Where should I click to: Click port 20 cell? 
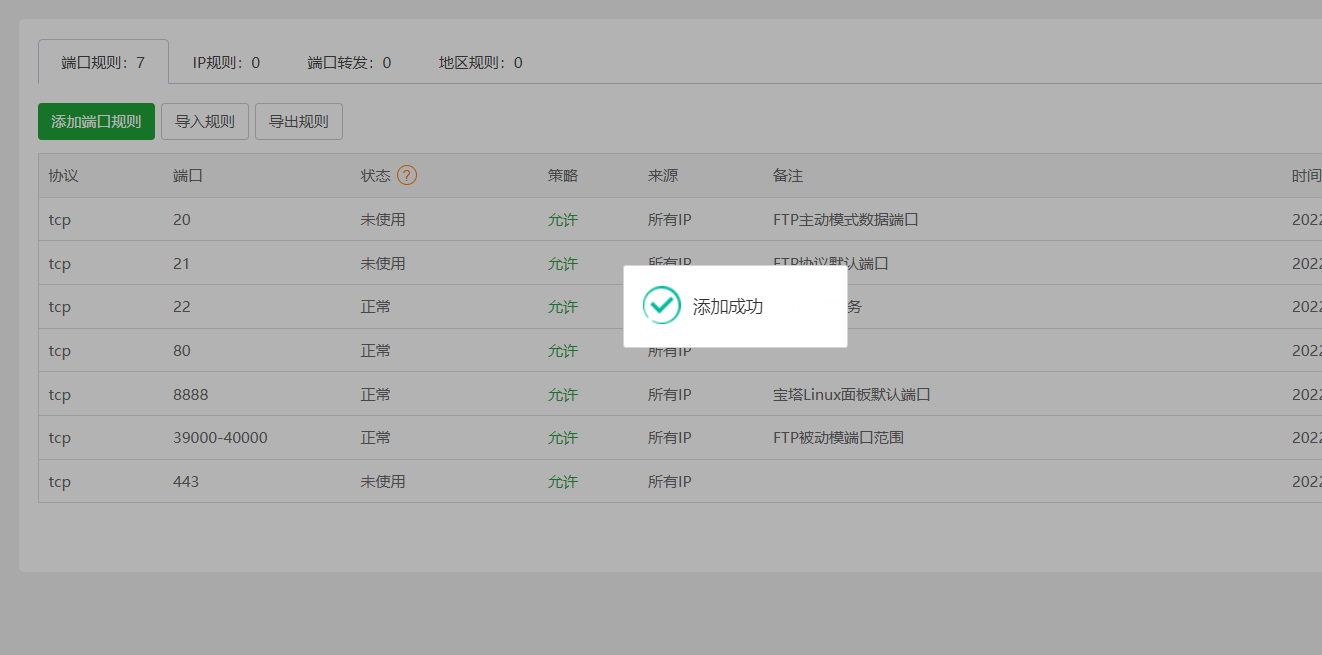(x=182, y=219)
